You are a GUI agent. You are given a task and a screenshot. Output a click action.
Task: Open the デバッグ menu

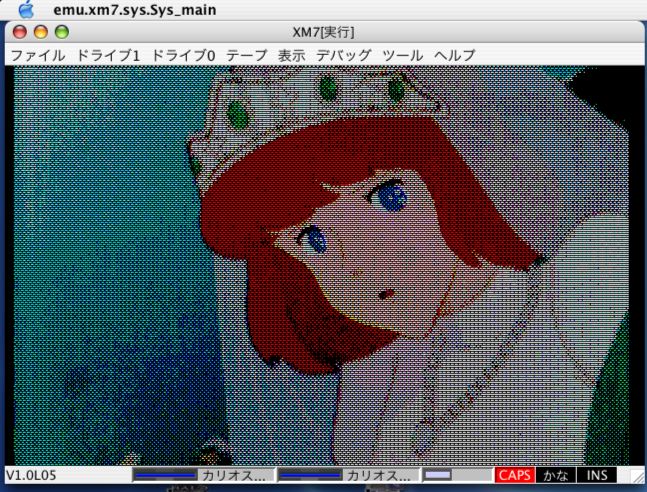(343, 55)
